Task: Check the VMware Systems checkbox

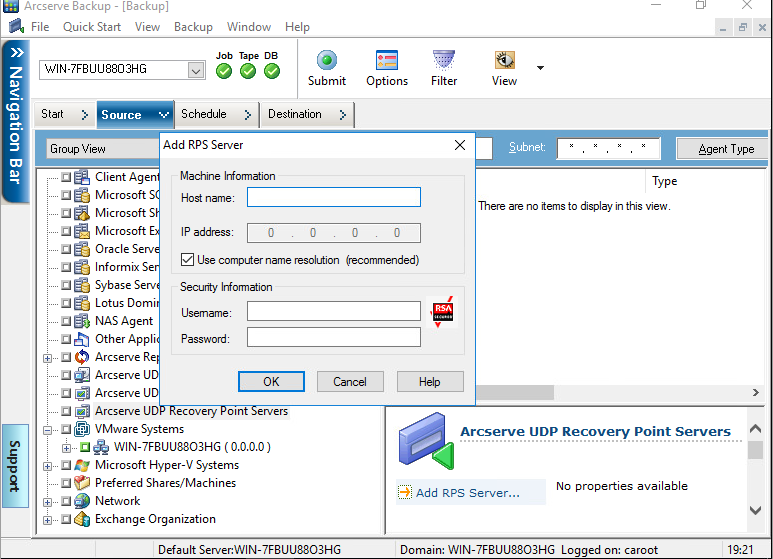Action: [66, 429]
